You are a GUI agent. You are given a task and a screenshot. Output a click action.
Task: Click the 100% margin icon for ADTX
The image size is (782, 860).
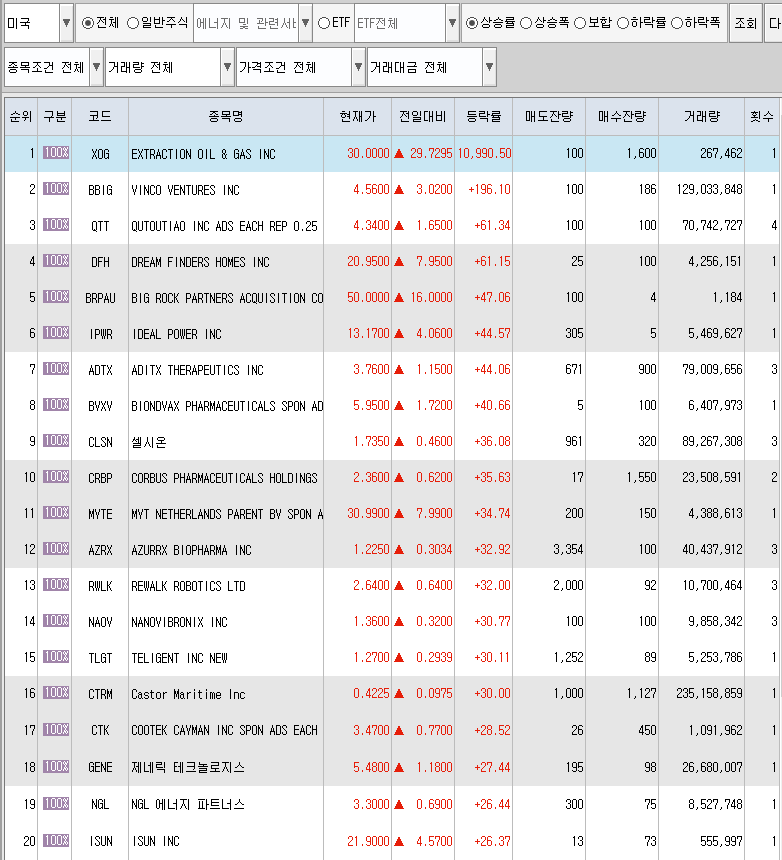[x=56, y=369]
